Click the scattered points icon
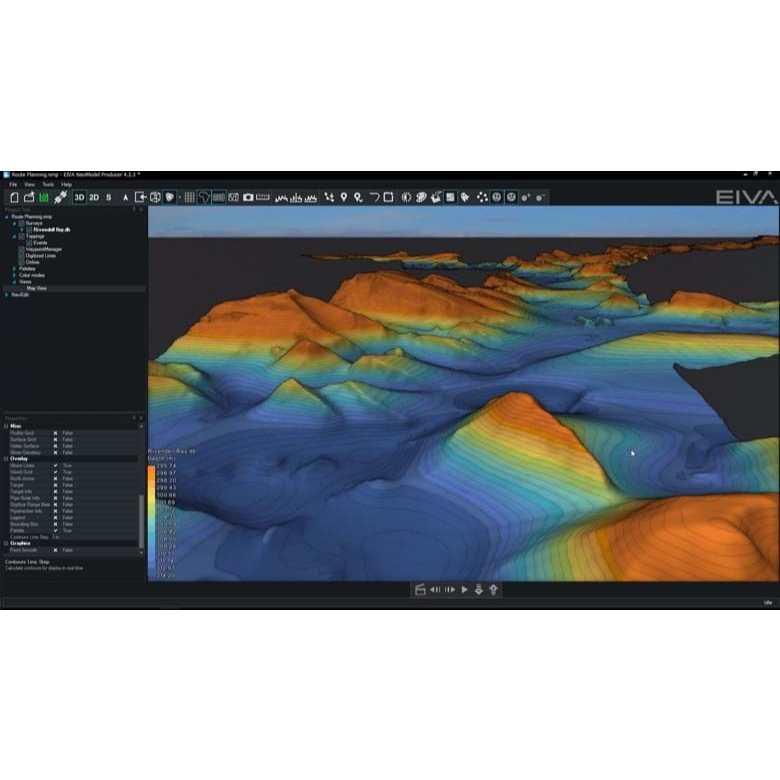 [x=482, y=197]
